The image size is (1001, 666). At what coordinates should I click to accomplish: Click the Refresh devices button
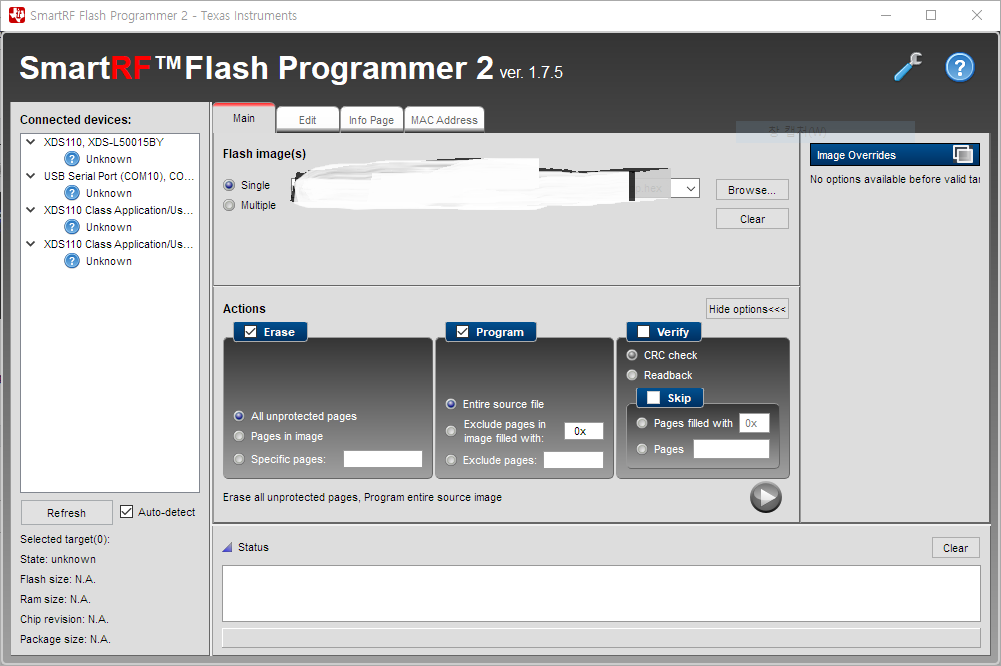pos(66,513)
